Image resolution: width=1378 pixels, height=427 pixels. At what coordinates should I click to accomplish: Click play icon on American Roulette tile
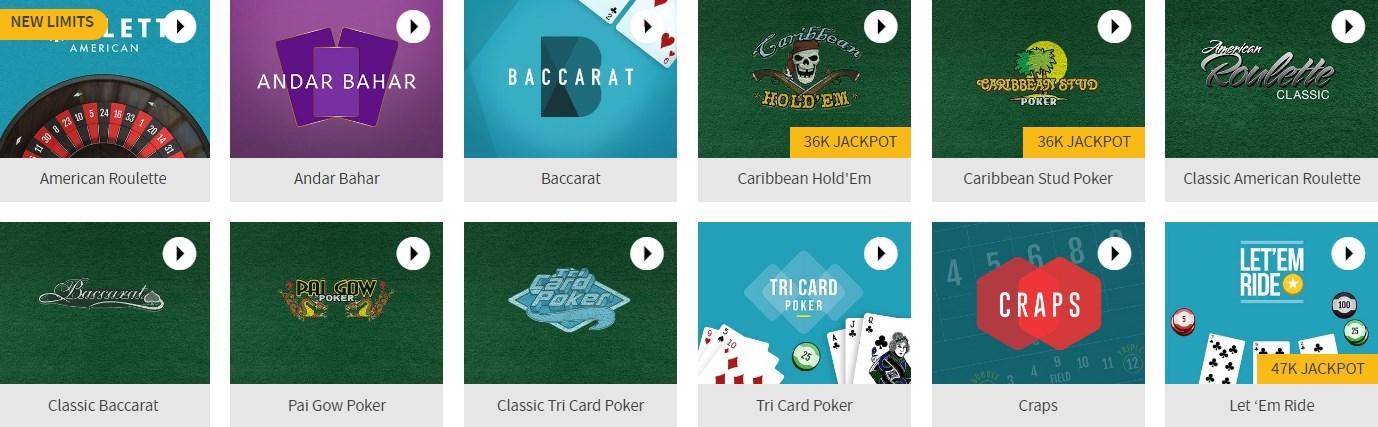[x=179, y=26]
